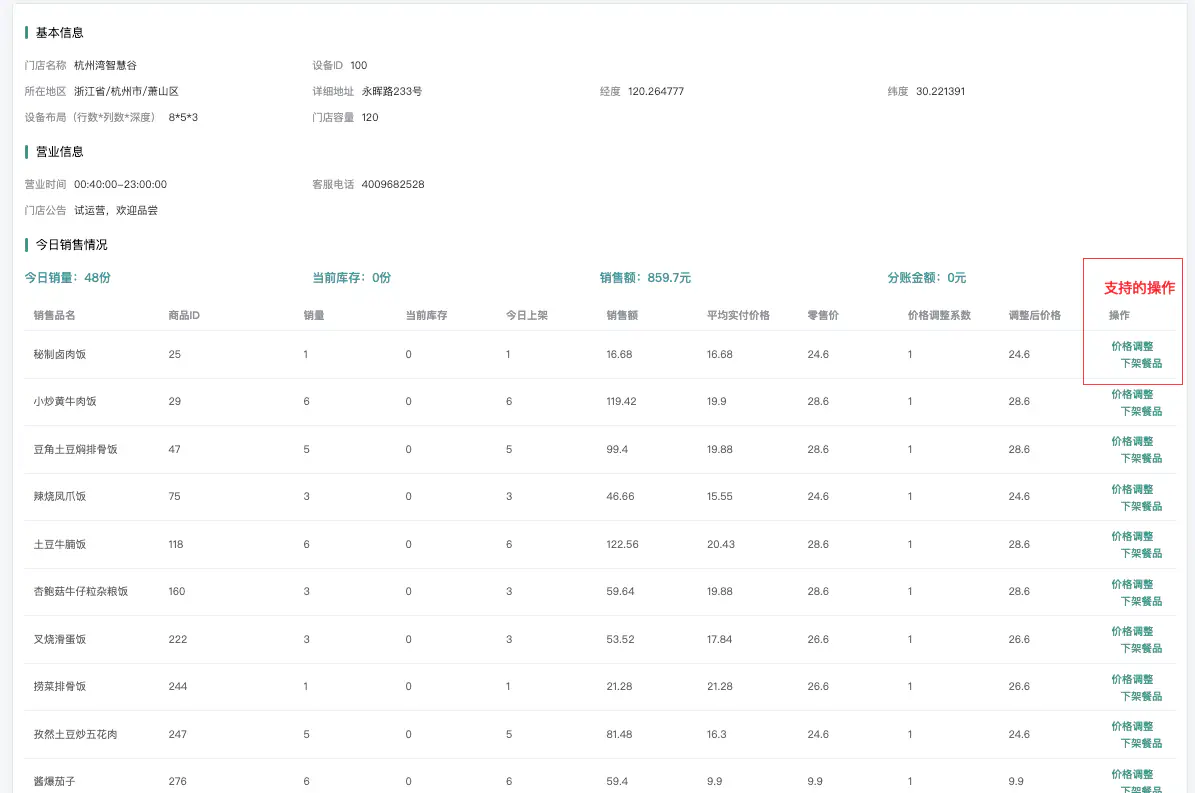The height and width of the screenshot is (793, 1195).
Task: Open 价格调整 for 孜然土豆炒五花肉
Action: coord(1132,727)
